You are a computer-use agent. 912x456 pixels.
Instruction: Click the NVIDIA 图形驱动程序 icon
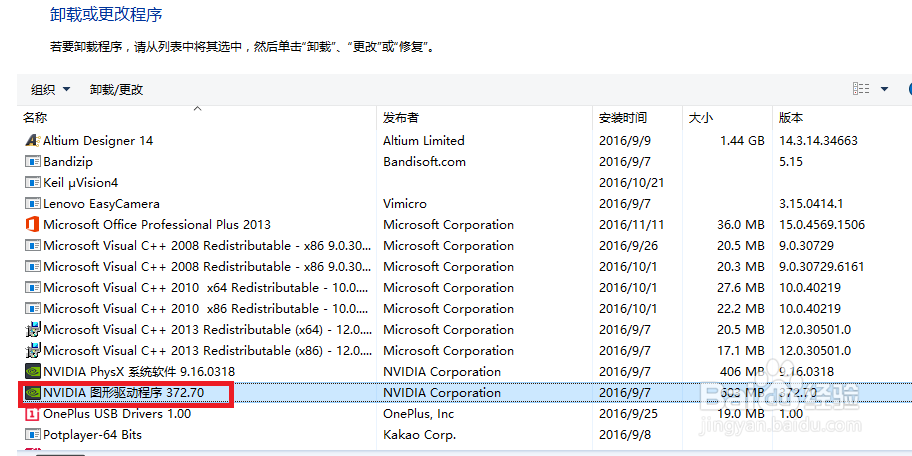click(x=32, y=393)
